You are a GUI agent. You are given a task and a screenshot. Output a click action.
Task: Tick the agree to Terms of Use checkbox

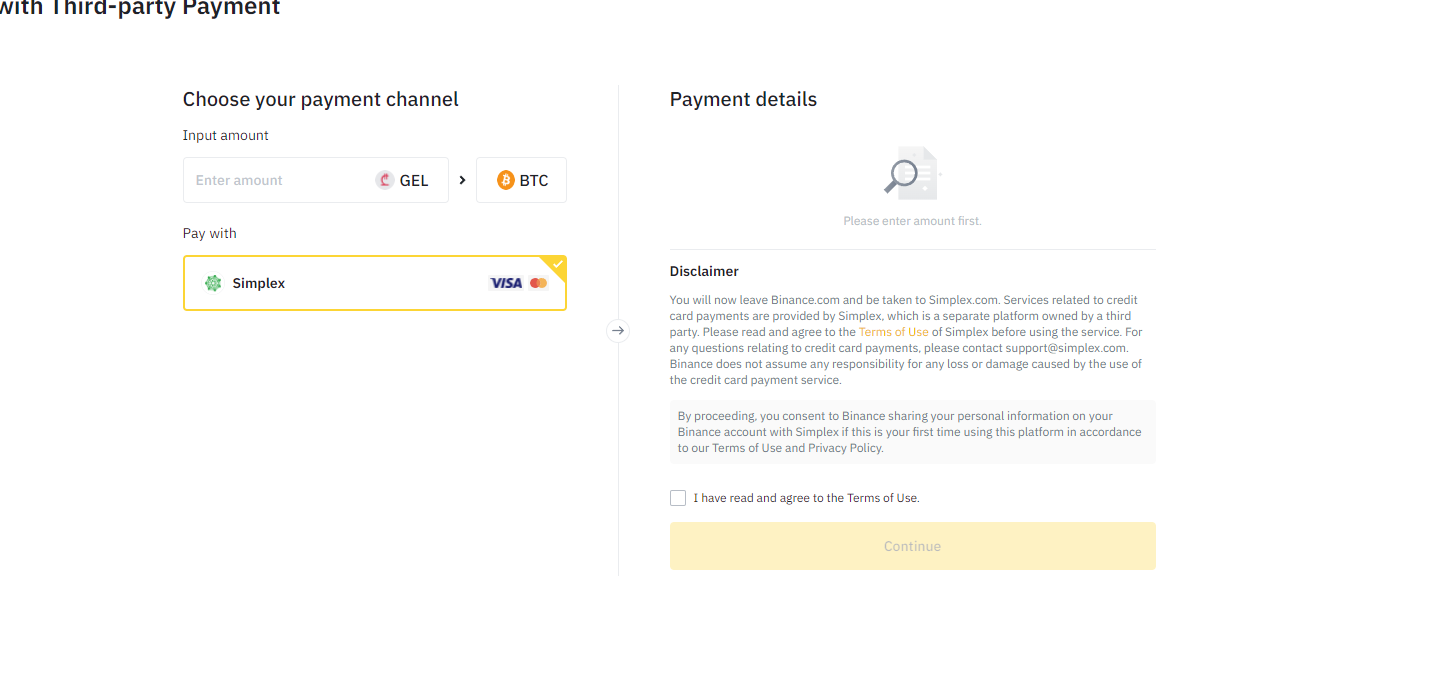click(x=678, y=498)
